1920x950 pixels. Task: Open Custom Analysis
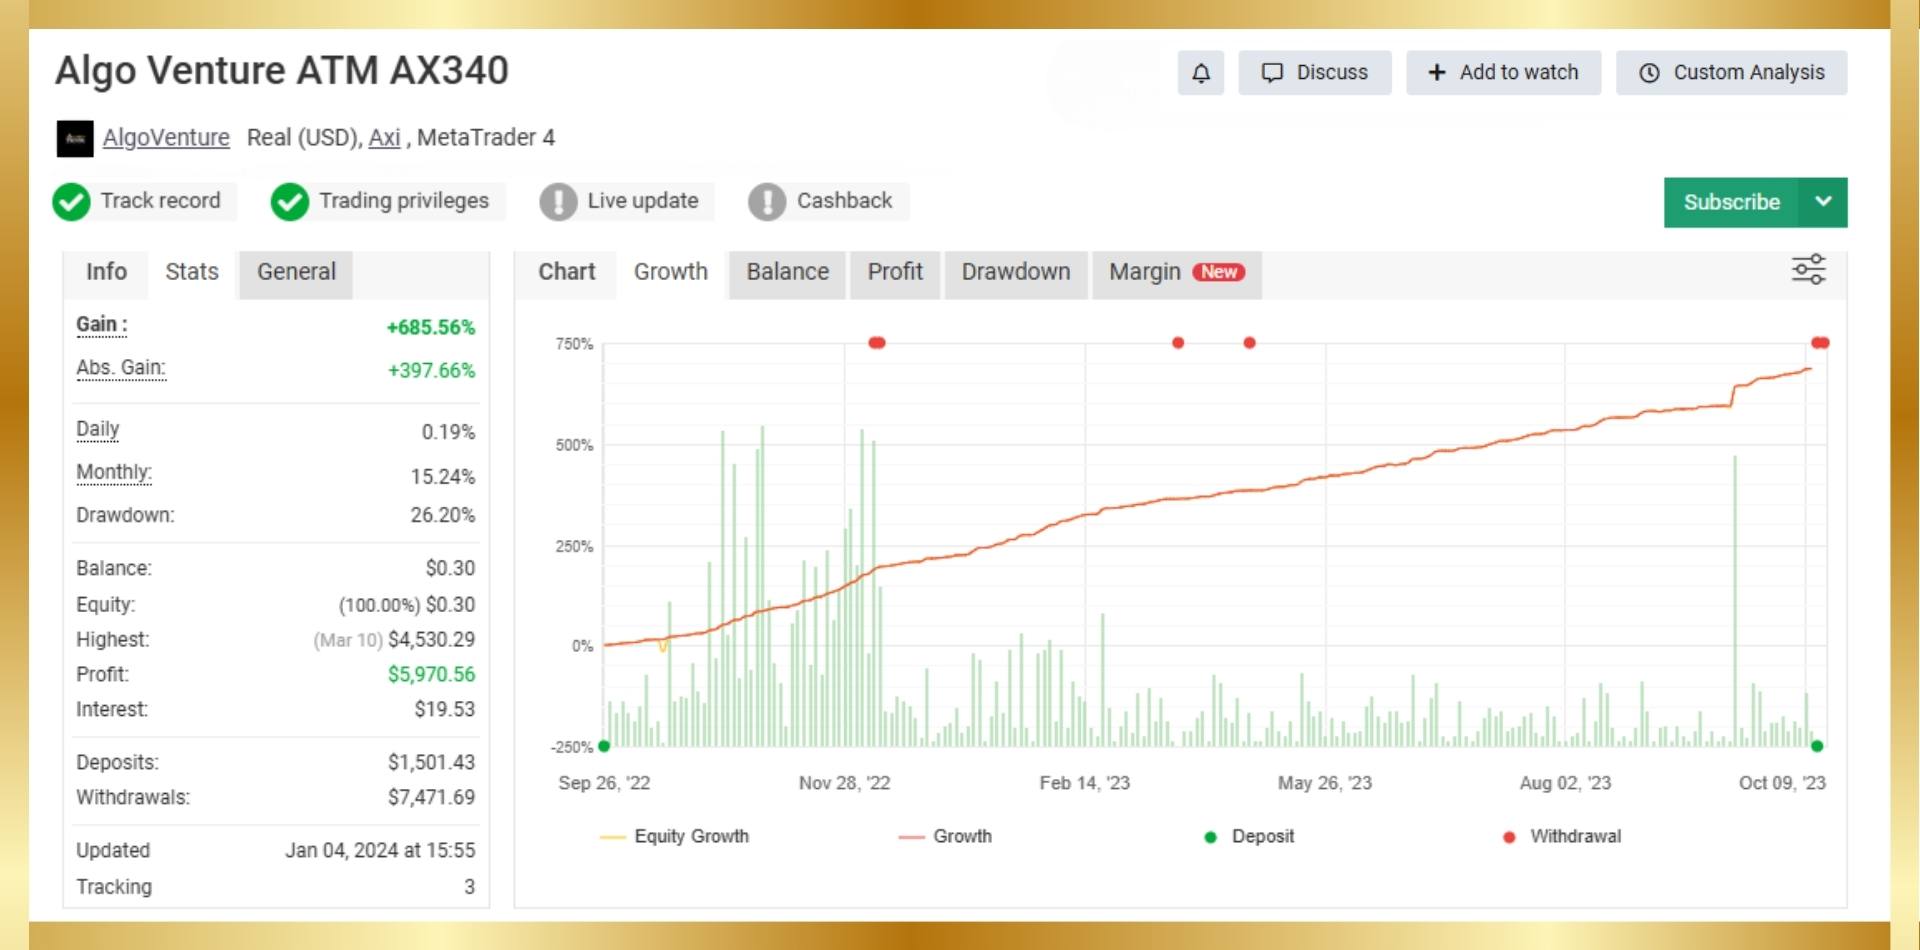click(1731, 73)
